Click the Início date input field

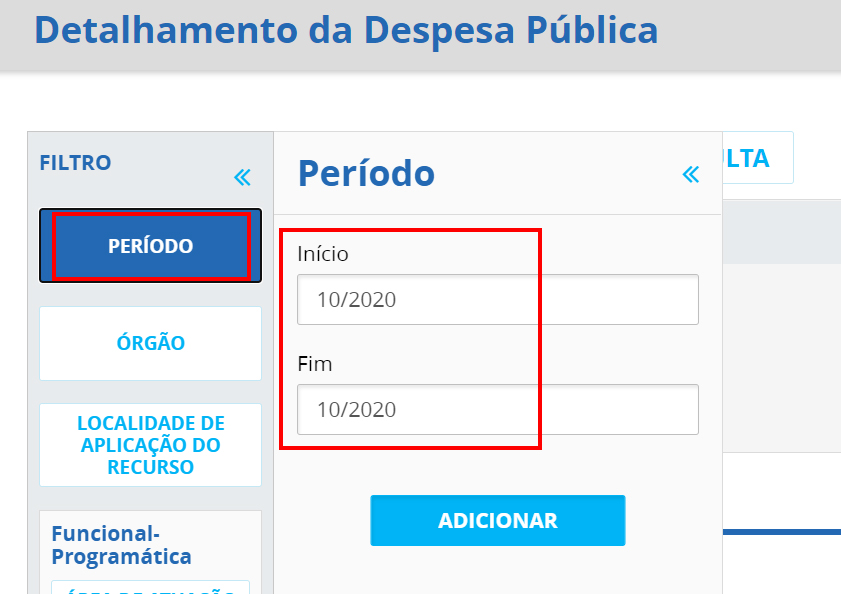[497, 299]
